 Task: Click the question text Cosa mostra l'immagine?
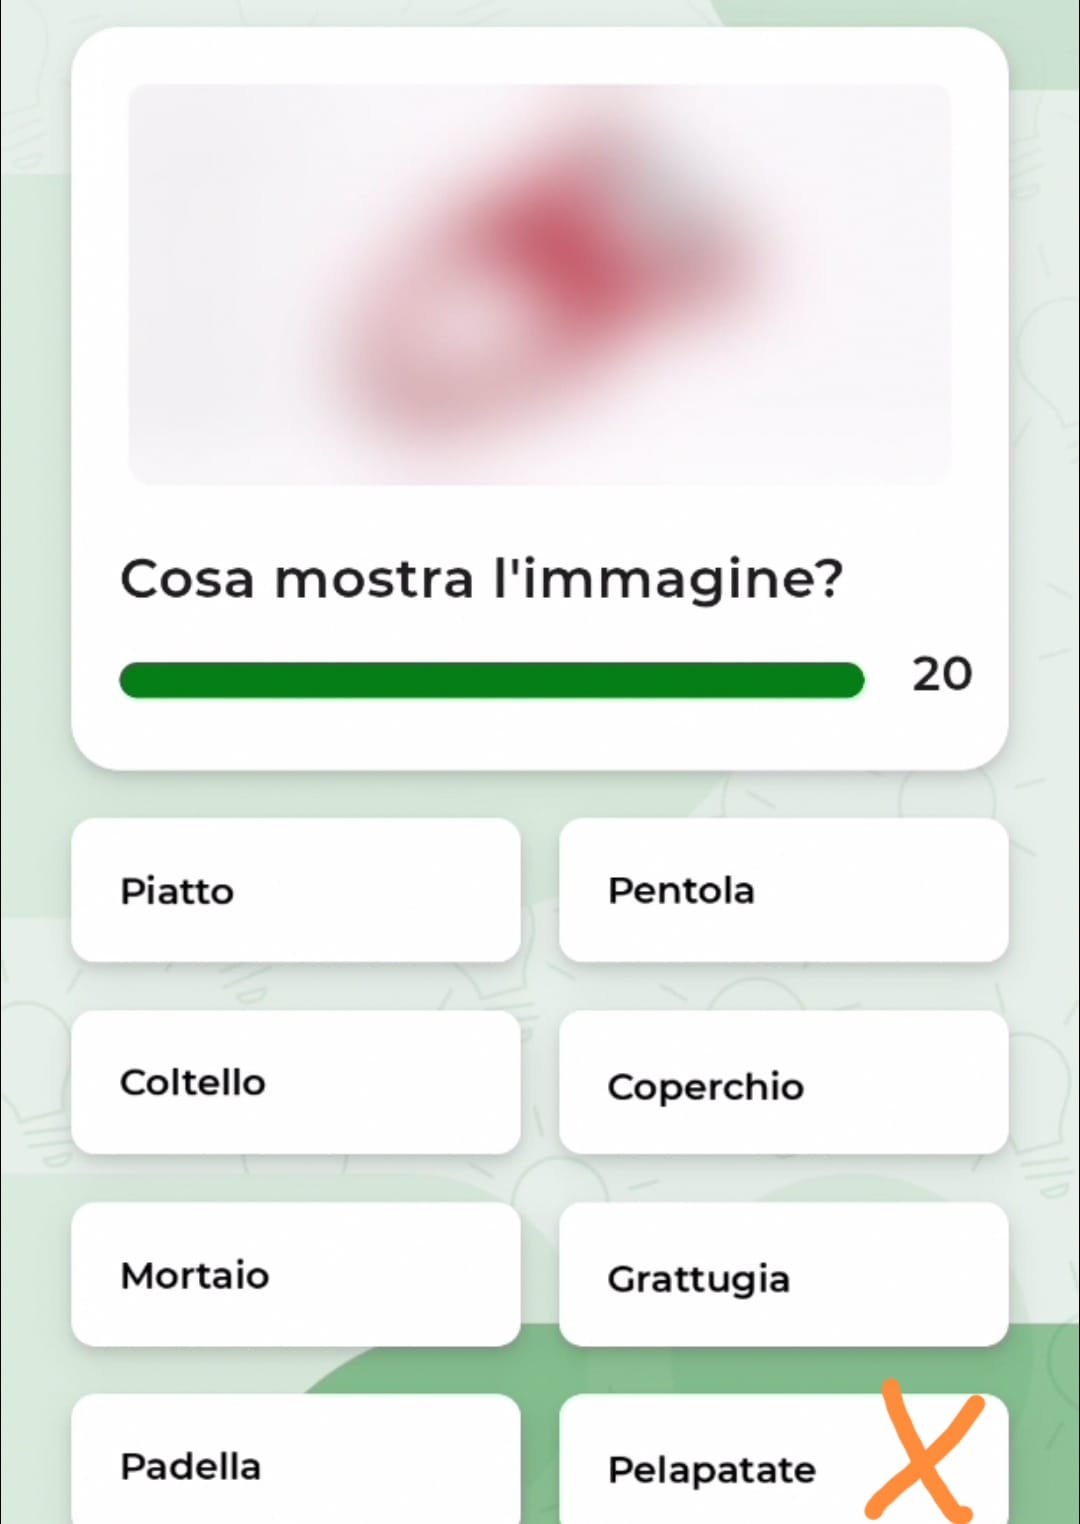[x=482, y=580]
